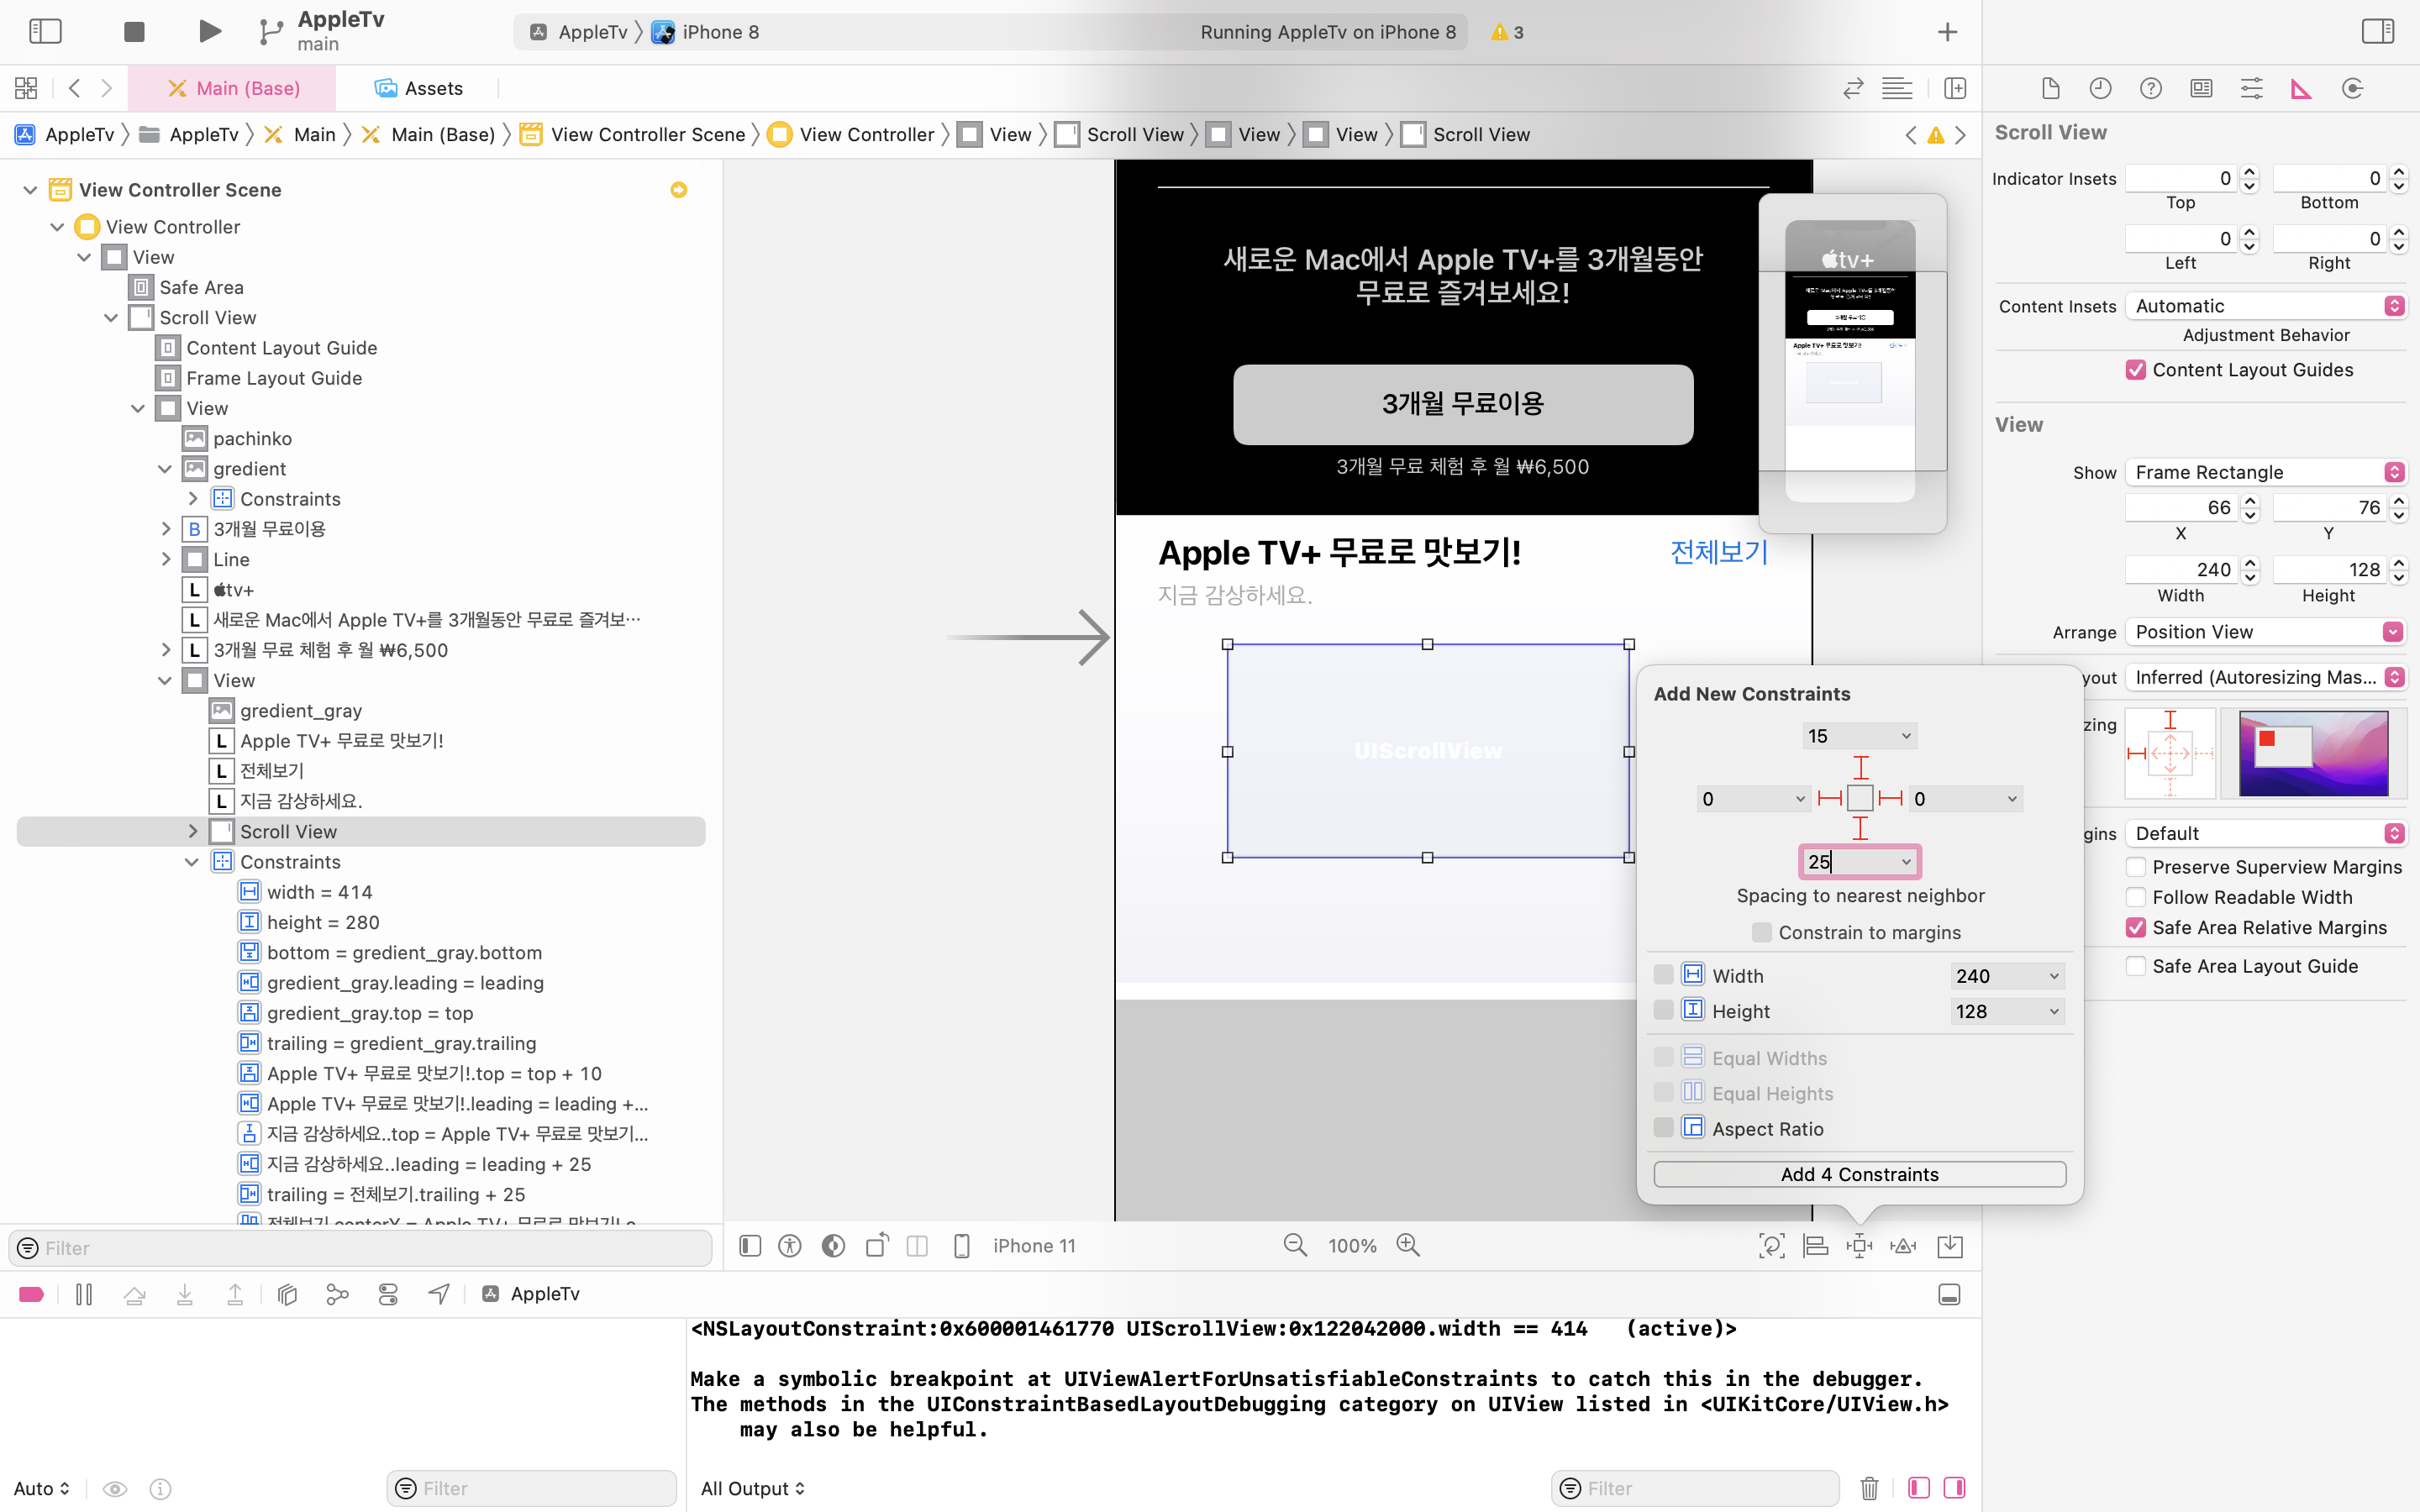Check the Width constraint box
2420x1512 pixels.
click(1663, 975)
